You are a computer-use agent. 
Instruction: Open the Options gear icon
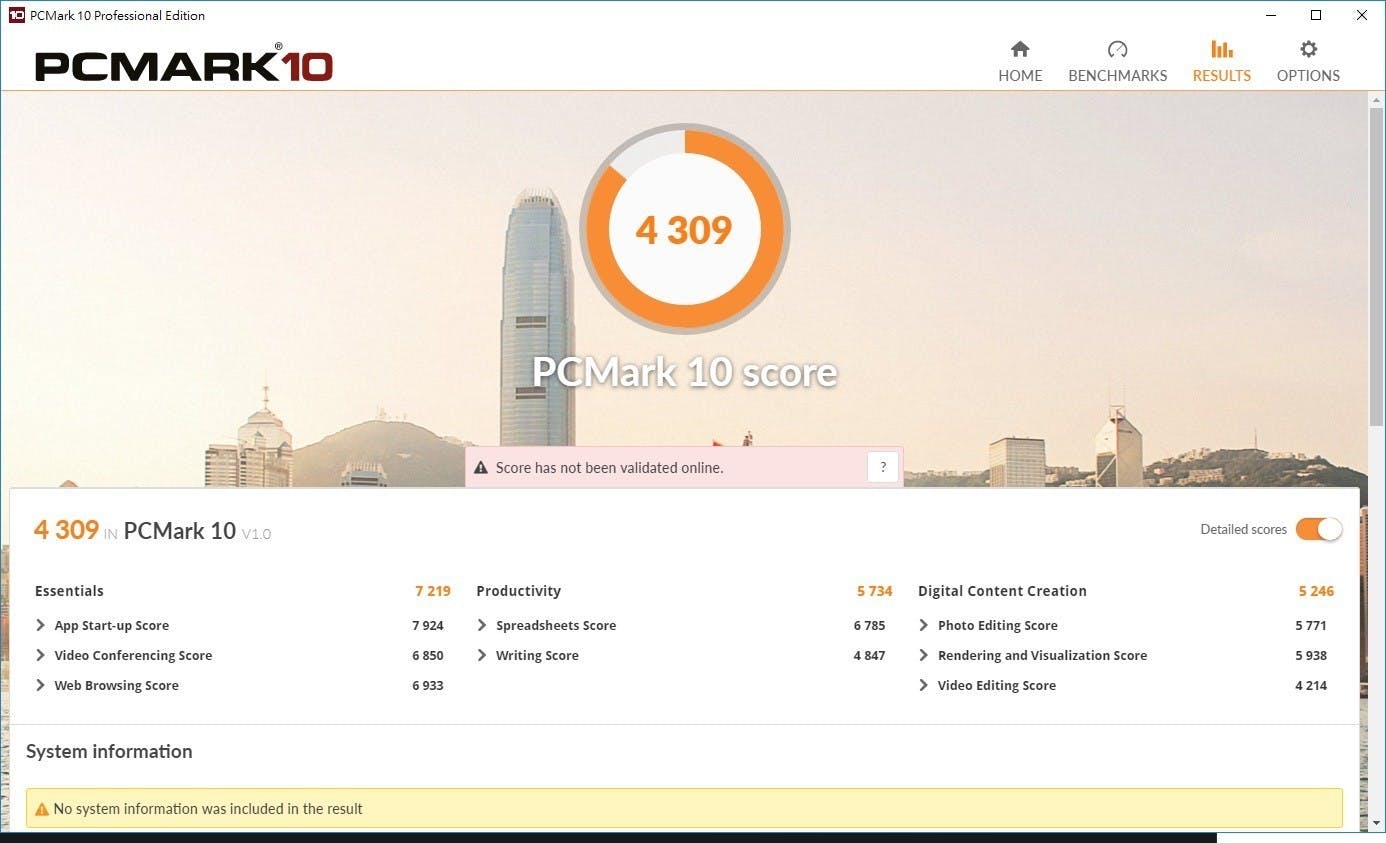pos(1308,49)
